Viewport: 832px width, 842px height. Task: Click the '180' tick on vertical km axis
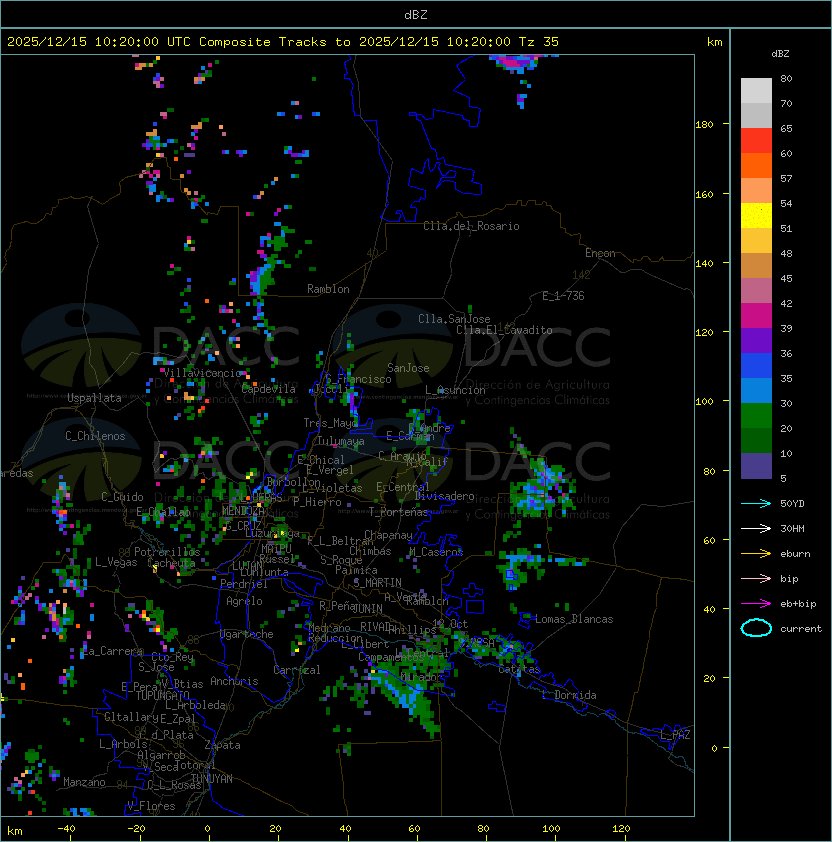click(x=704, y=124)
